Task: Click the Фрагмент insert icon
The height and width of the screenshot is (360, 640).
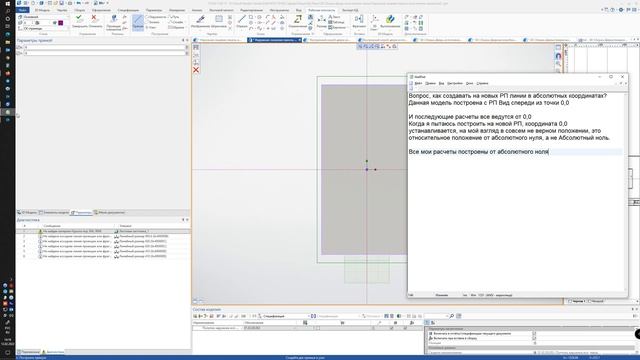Action: click(359, 19)
